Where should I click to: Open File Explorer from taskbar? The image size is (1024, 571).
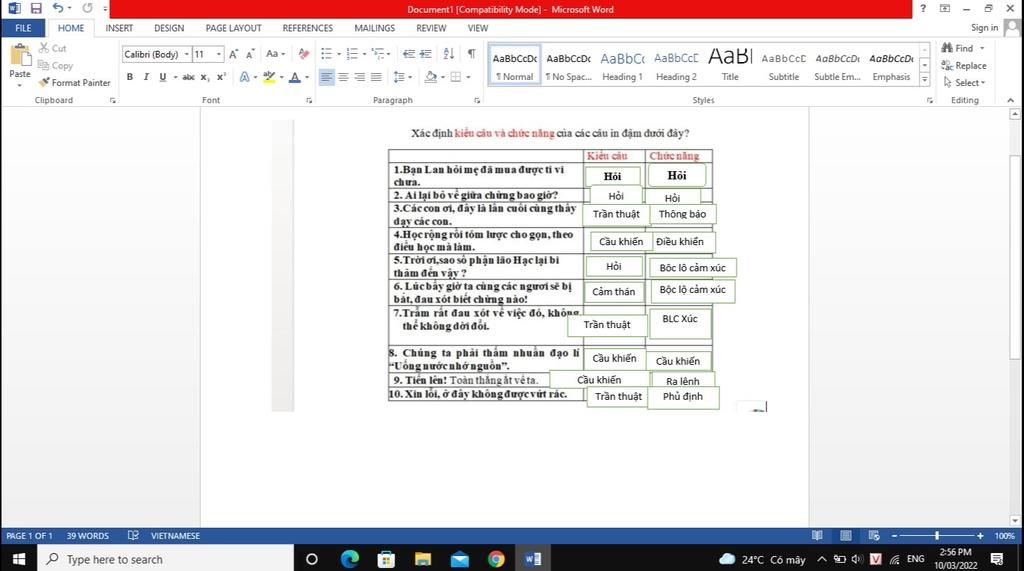point(423,559)
